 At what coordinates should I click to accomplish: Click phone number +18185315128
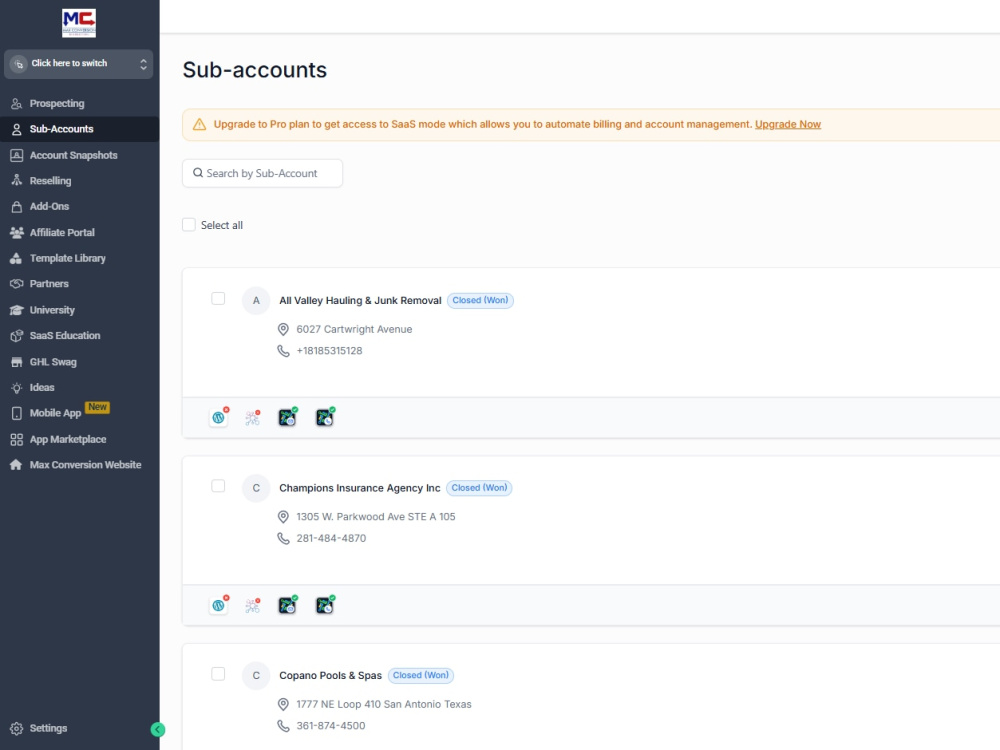pos(329,351)
